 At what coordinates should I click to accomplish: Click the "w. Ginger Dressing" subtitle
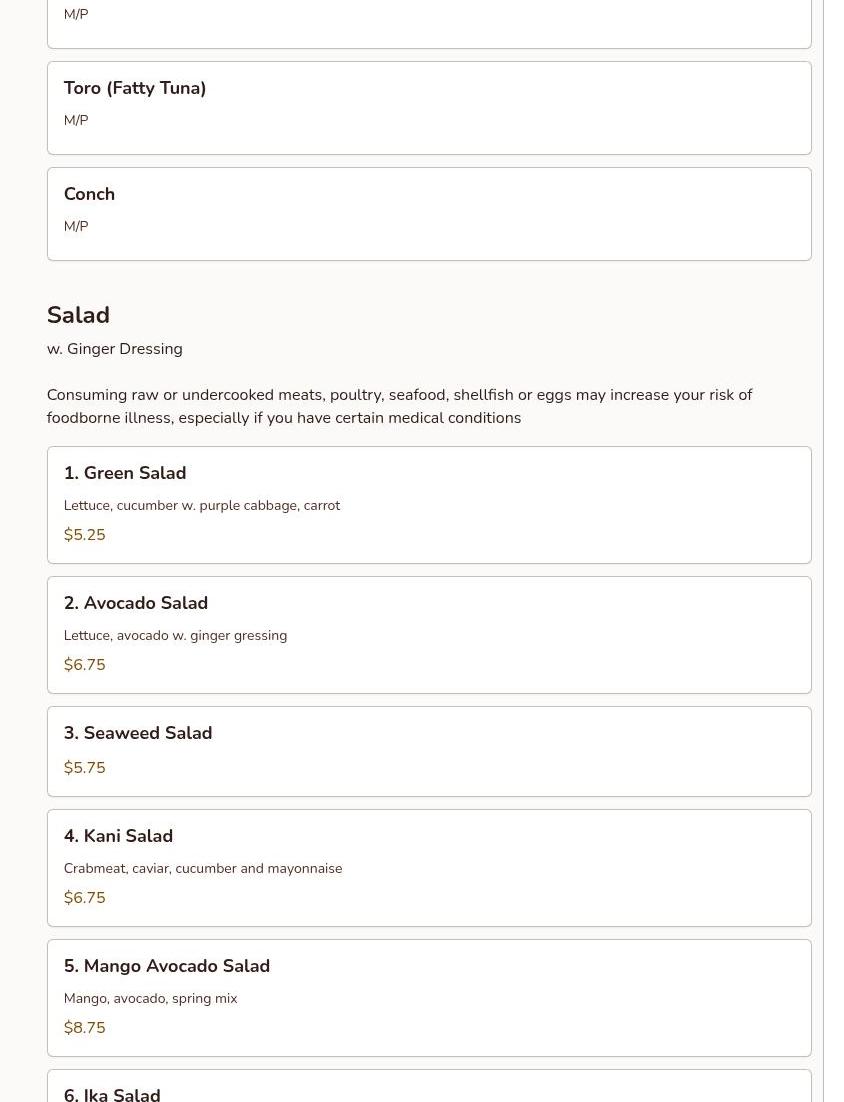(114, 349)
